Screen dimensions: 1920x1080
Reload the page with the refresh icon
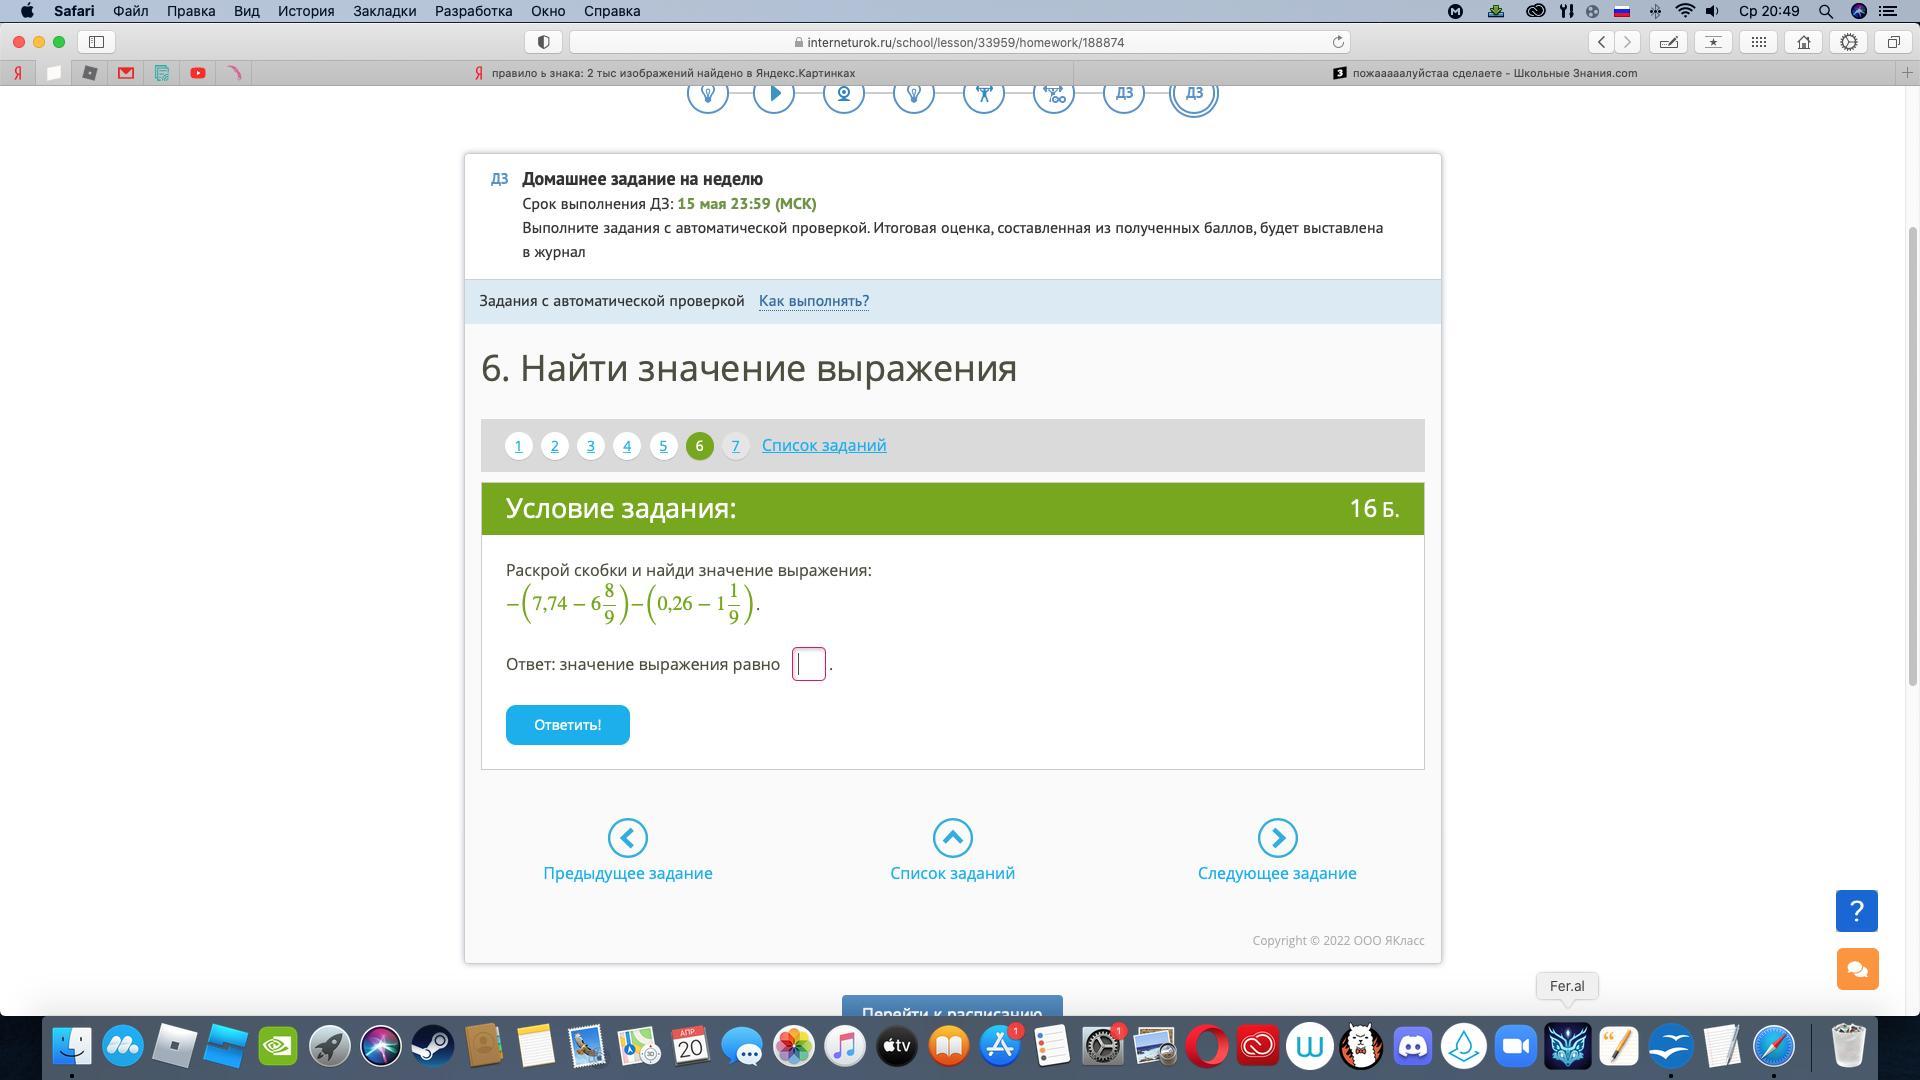coord(1338,42)
